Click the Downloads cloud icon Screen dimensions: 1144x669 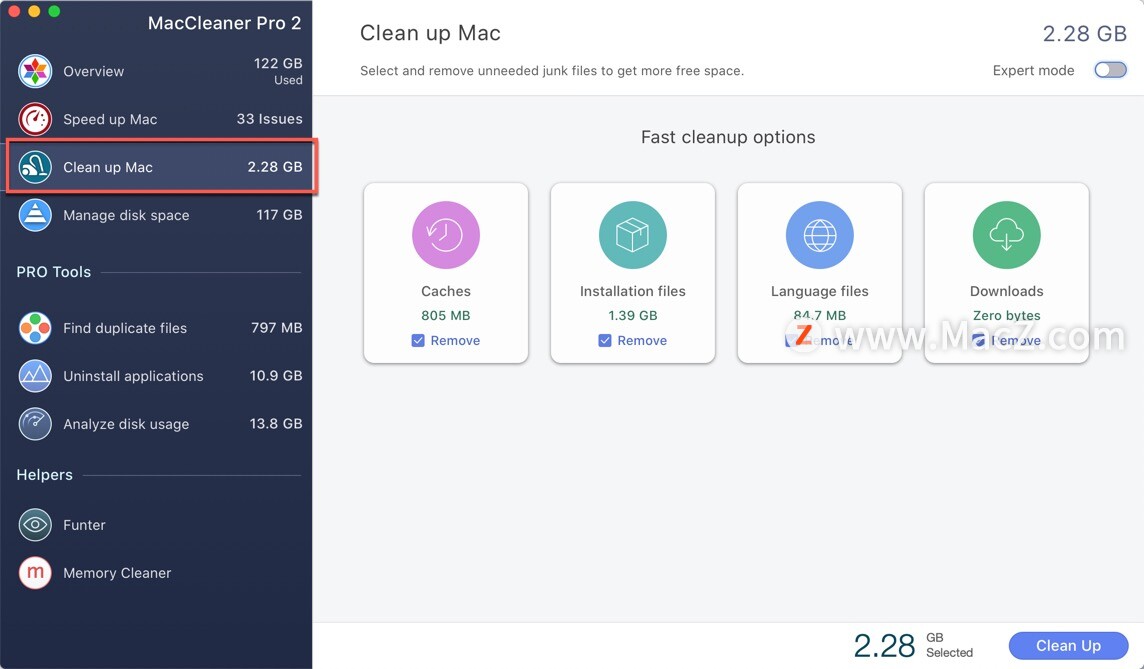[1006, 235]
